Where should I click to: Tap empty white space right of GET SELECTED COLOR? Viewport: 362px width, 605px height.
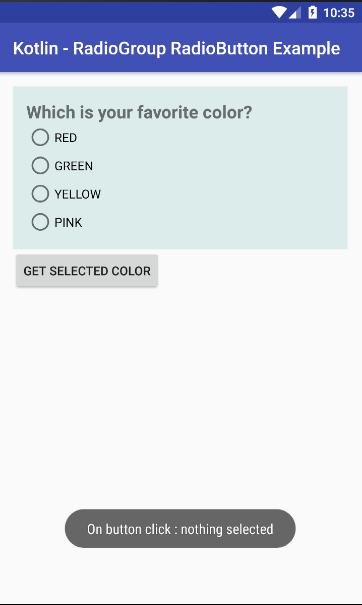tap(259, 271)
